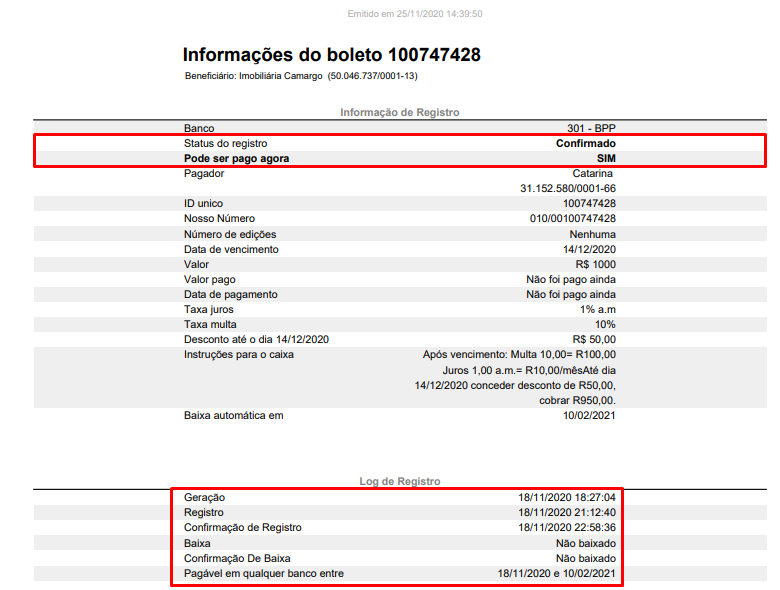Select the 'Nenhuma' value
Image resolution: width=780 pixels, height=590 pixels.
click(592, 234)
